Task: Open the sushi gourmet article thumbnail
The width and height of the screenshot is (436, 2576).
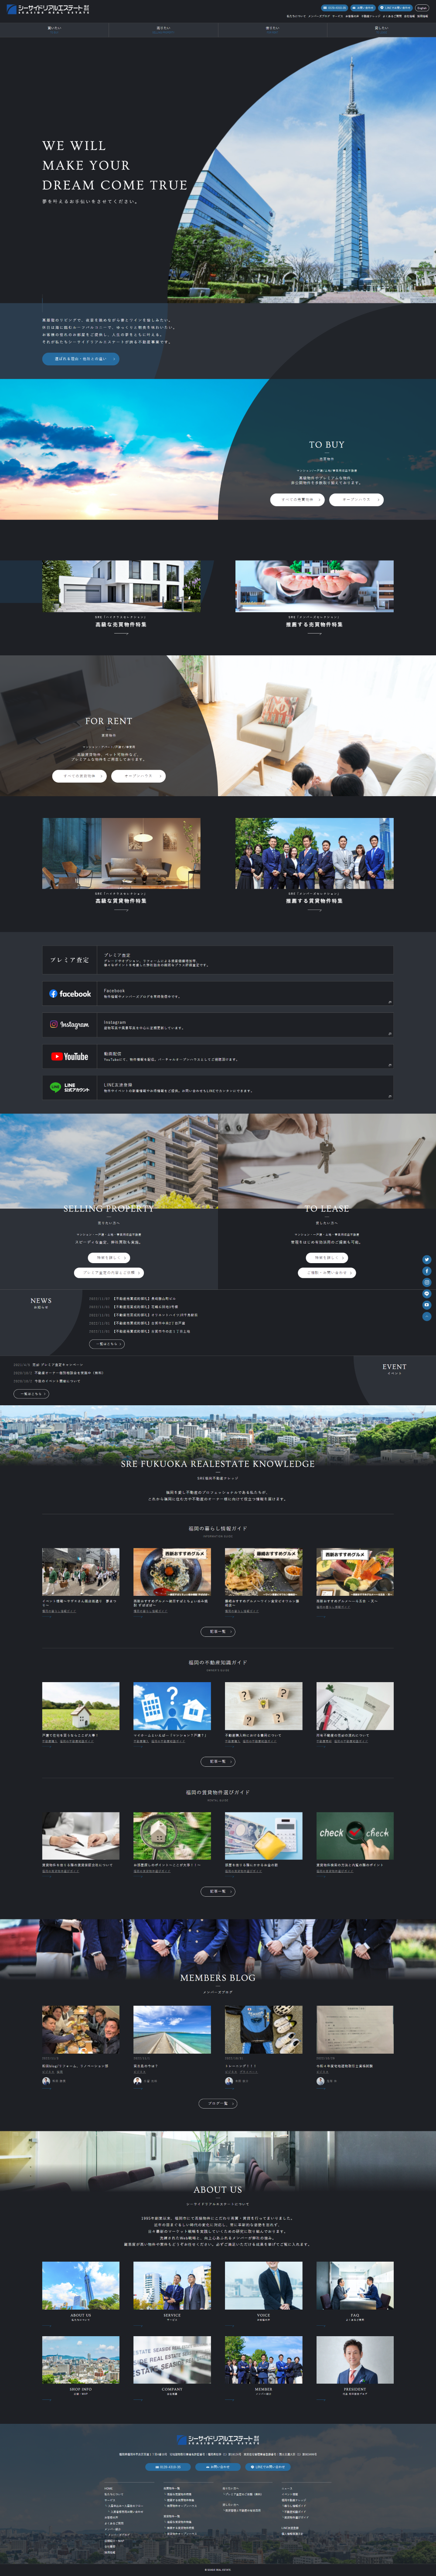Action: [x=355, y=1571]
